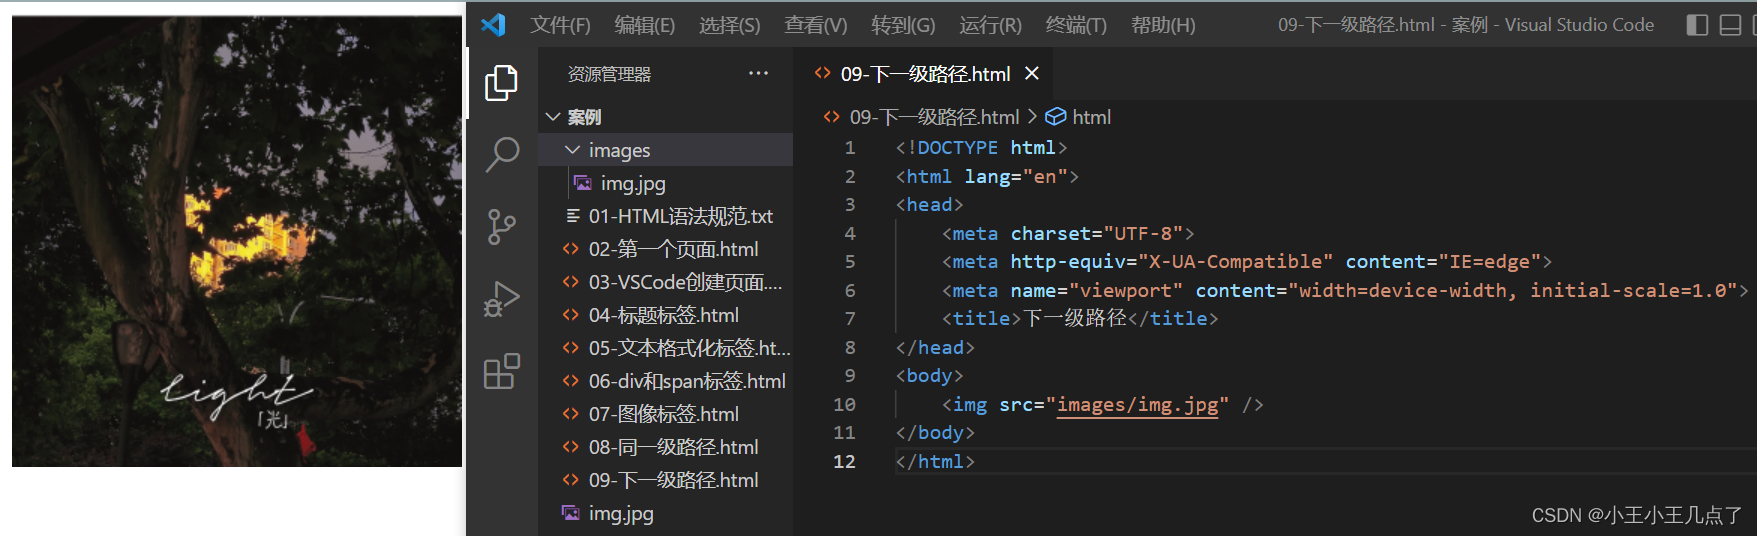
Task: Open the 文件(F) menu
Action: tap(560, 25)
